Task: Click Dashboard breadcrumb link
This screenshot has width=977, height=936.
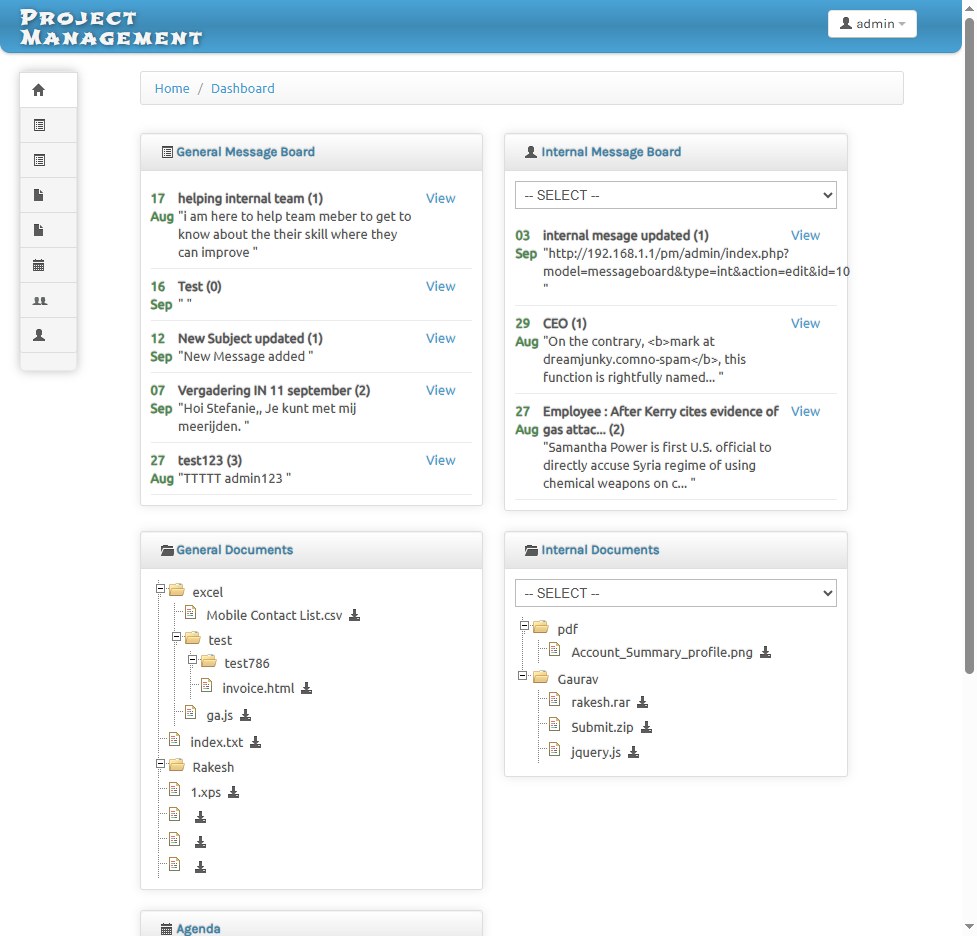Action: click(242, 88)
